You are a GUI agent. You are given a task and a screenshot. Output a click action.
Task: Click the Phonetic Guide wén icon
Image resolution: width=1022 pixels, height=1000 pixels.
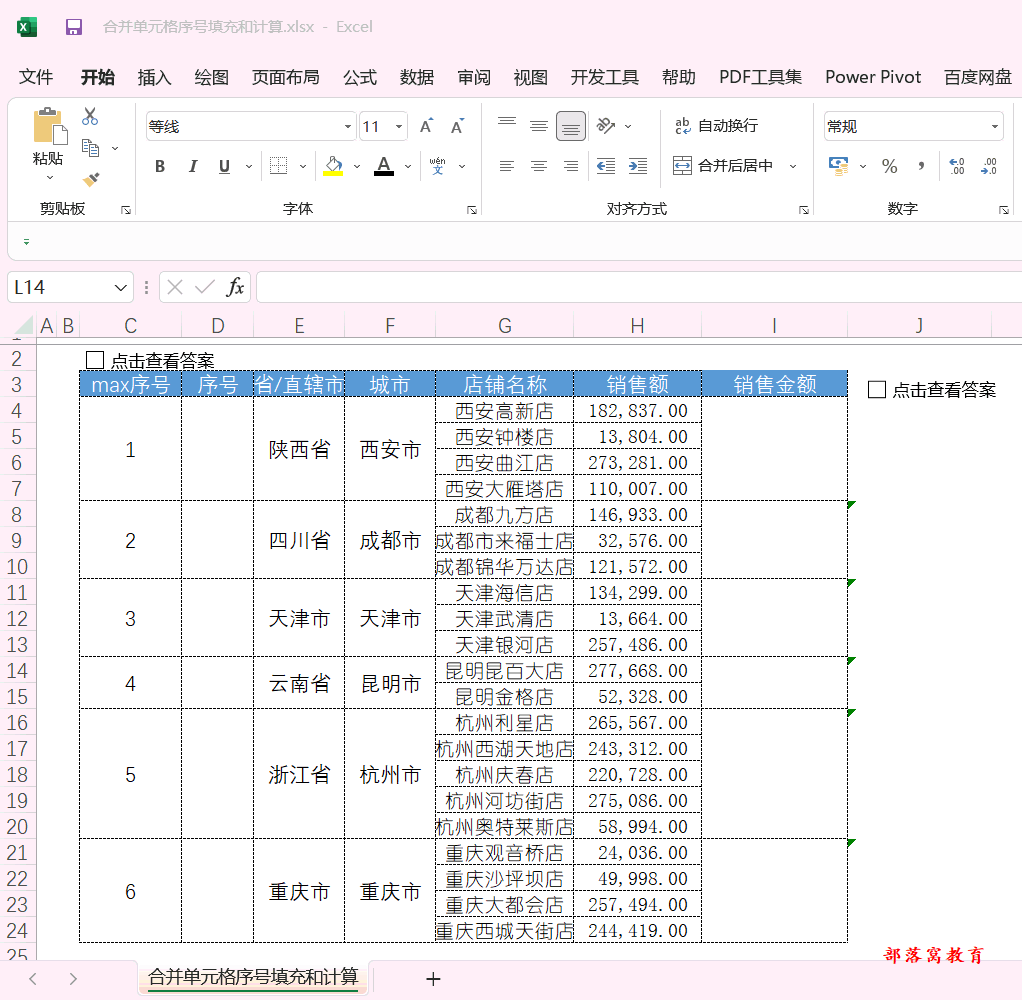(x=437, y=166)
